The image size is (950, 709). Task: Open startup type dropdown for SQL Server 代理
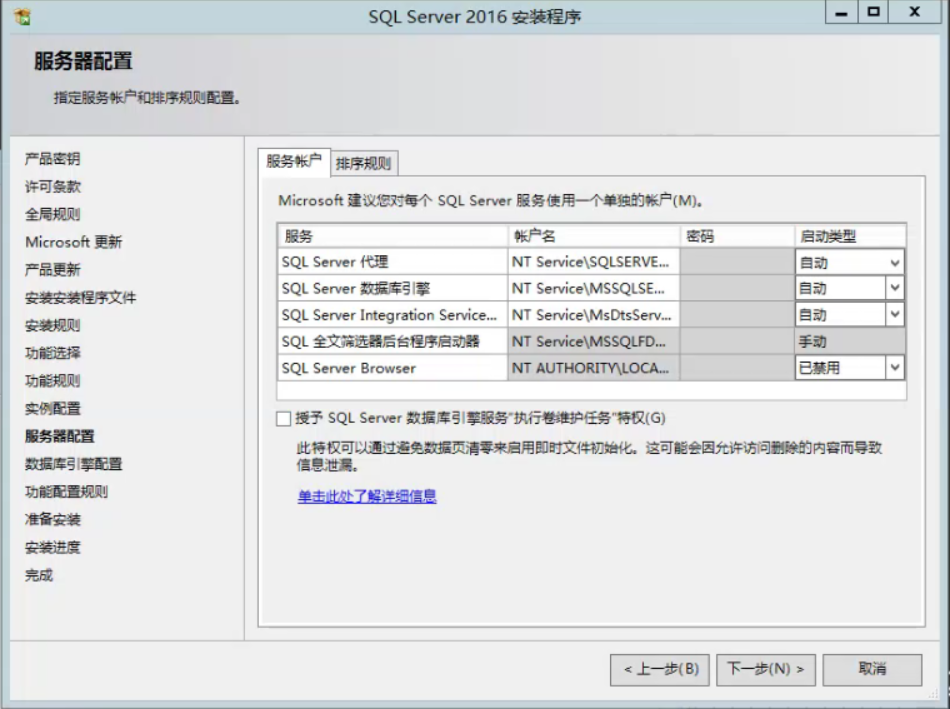point(893,261)
